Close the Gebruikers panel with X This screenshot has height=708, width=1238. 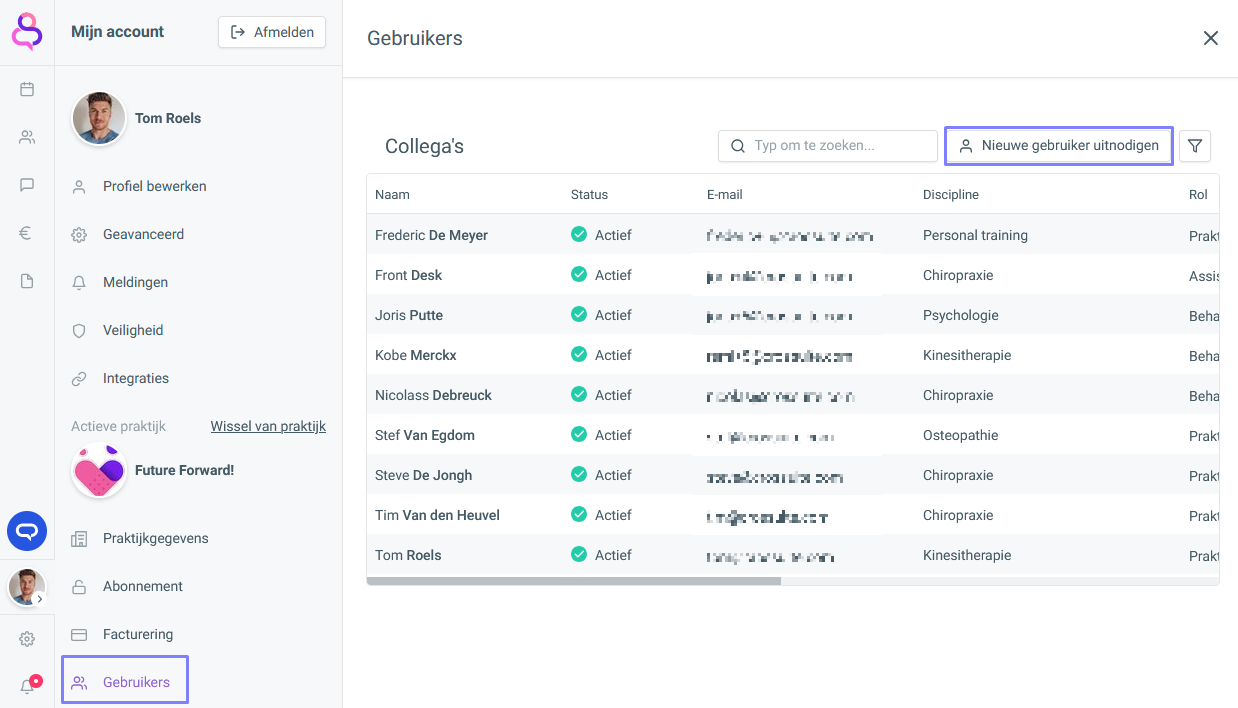pyautogui.click(x=1210, y=38)
